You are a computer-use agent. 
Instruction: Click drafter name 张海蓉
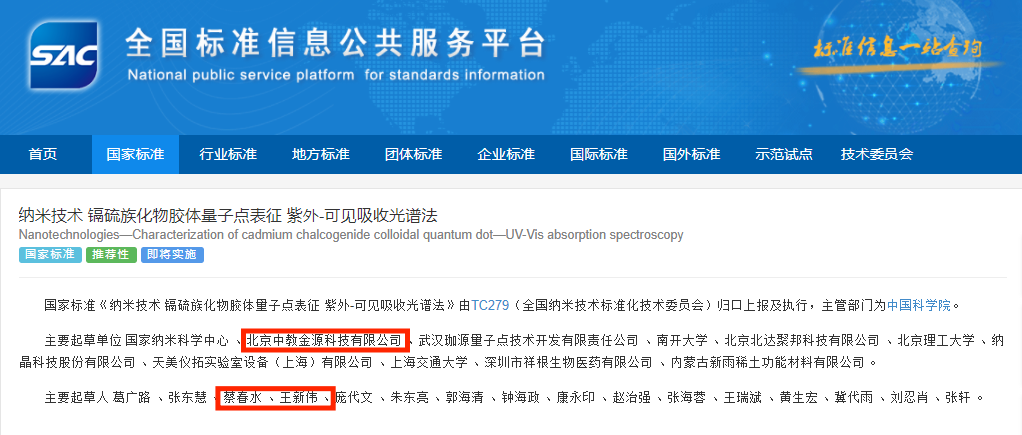(x=686, y=397)
